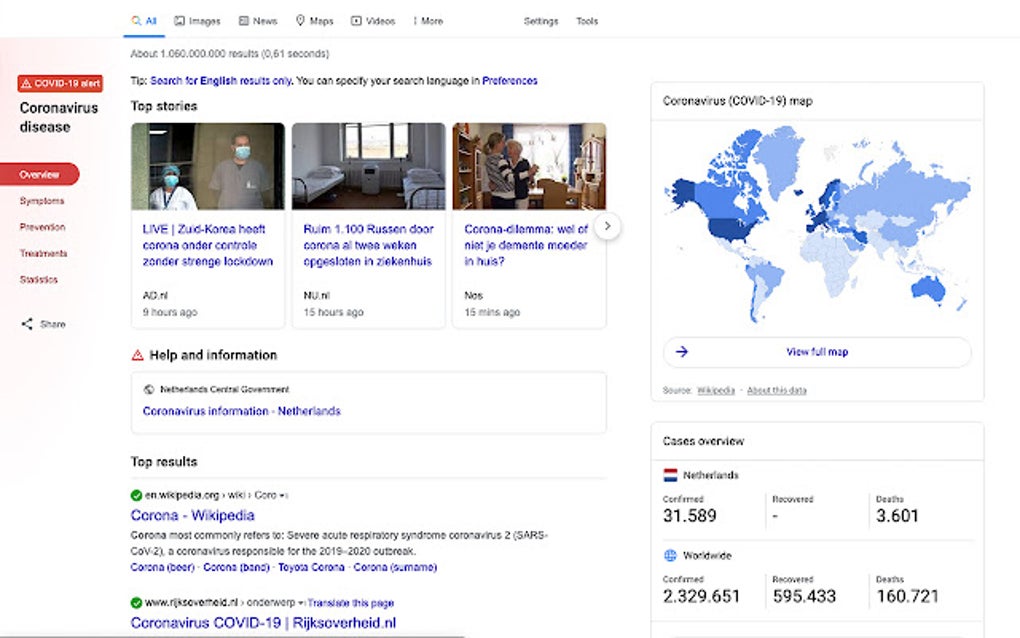Click the next arrow on Top stories carousel
Viewport: 1020px width, 638px height.
[607, 226]
